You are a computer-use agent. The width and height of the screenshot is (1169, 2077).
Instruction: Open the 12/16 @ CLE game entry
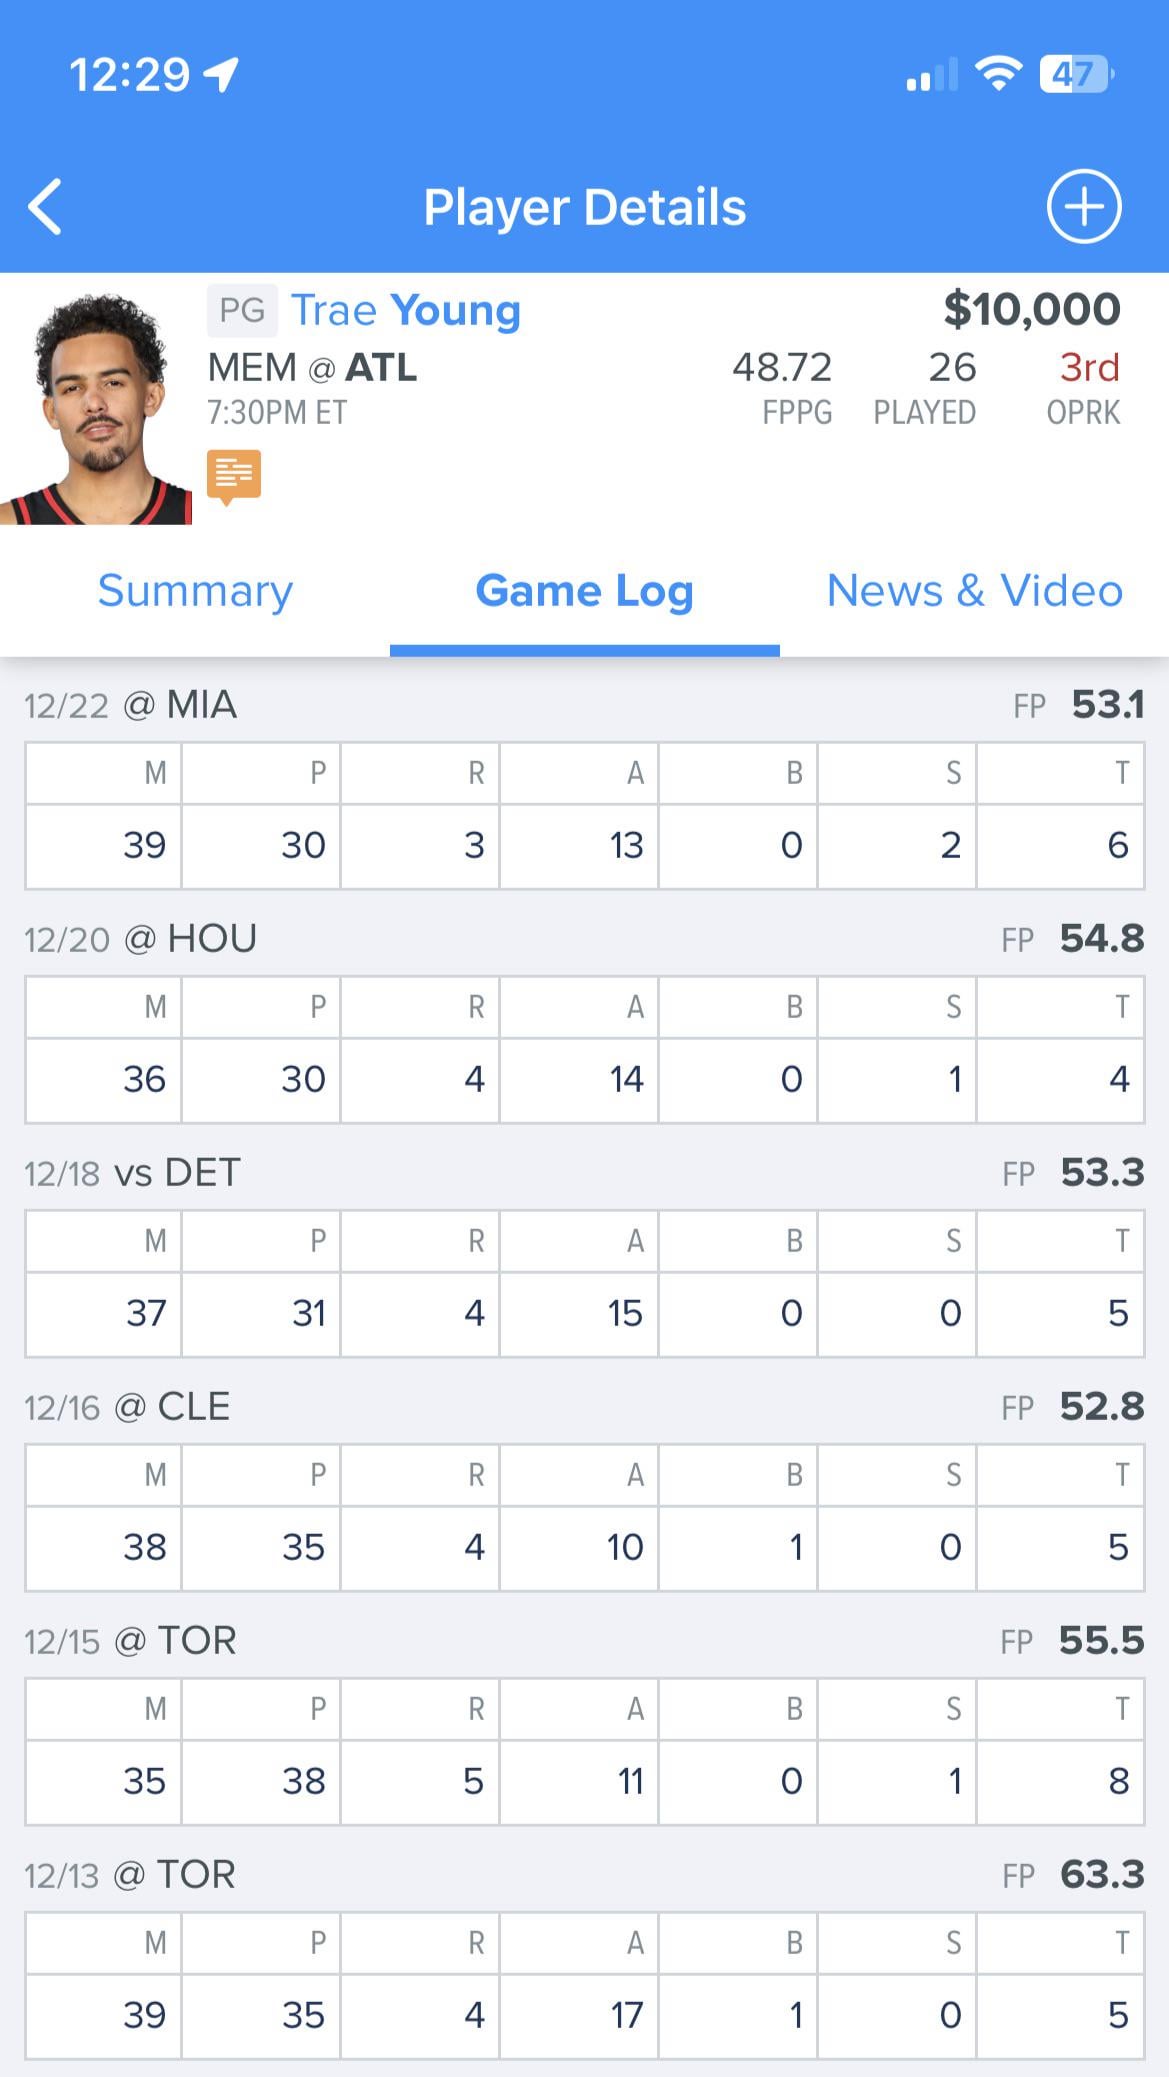tap(128, 1407)
